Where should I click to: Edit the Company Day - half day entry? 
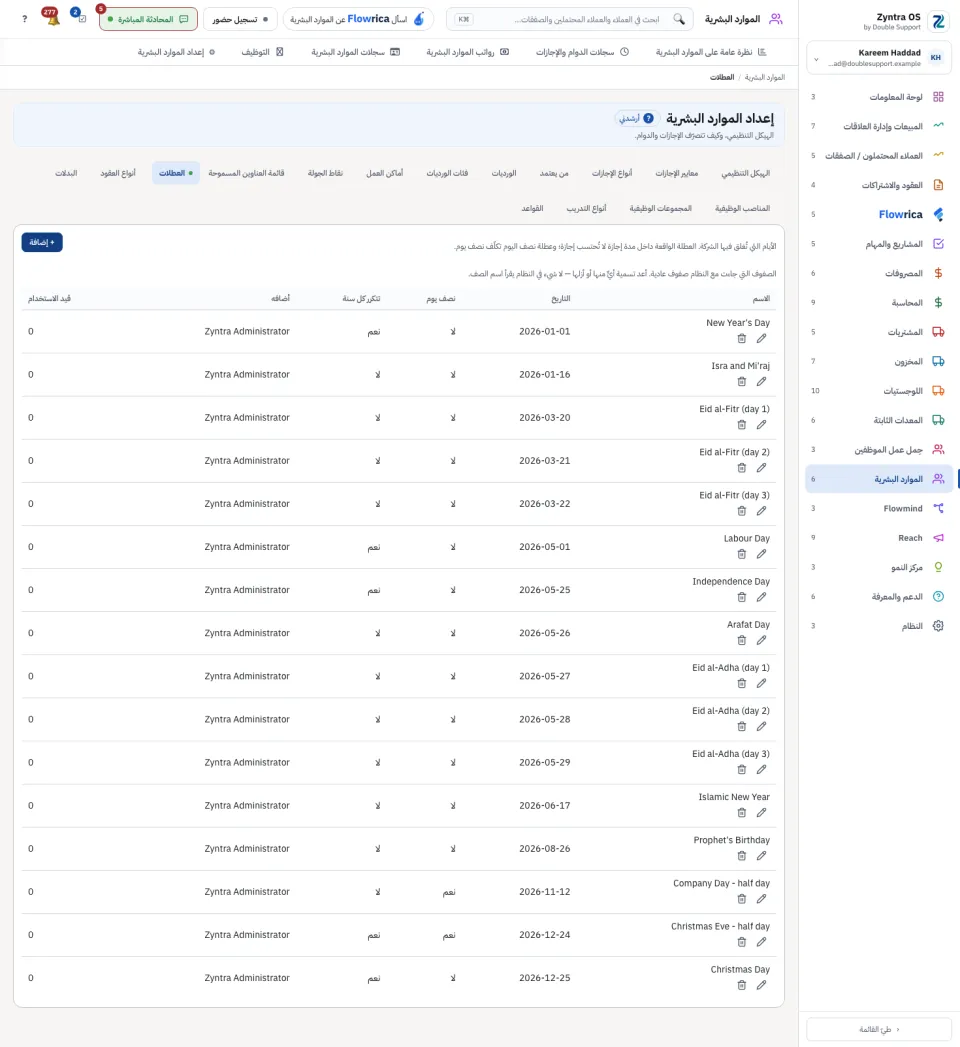click(761, 899)
